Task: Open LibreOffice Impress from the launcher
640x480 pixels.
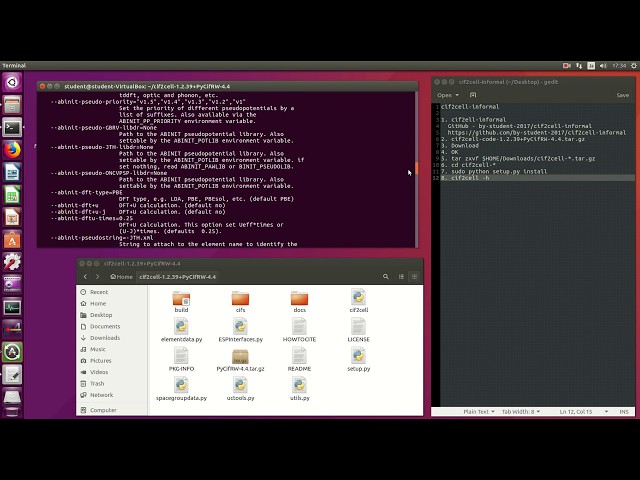Action: [x=12, y=218]
